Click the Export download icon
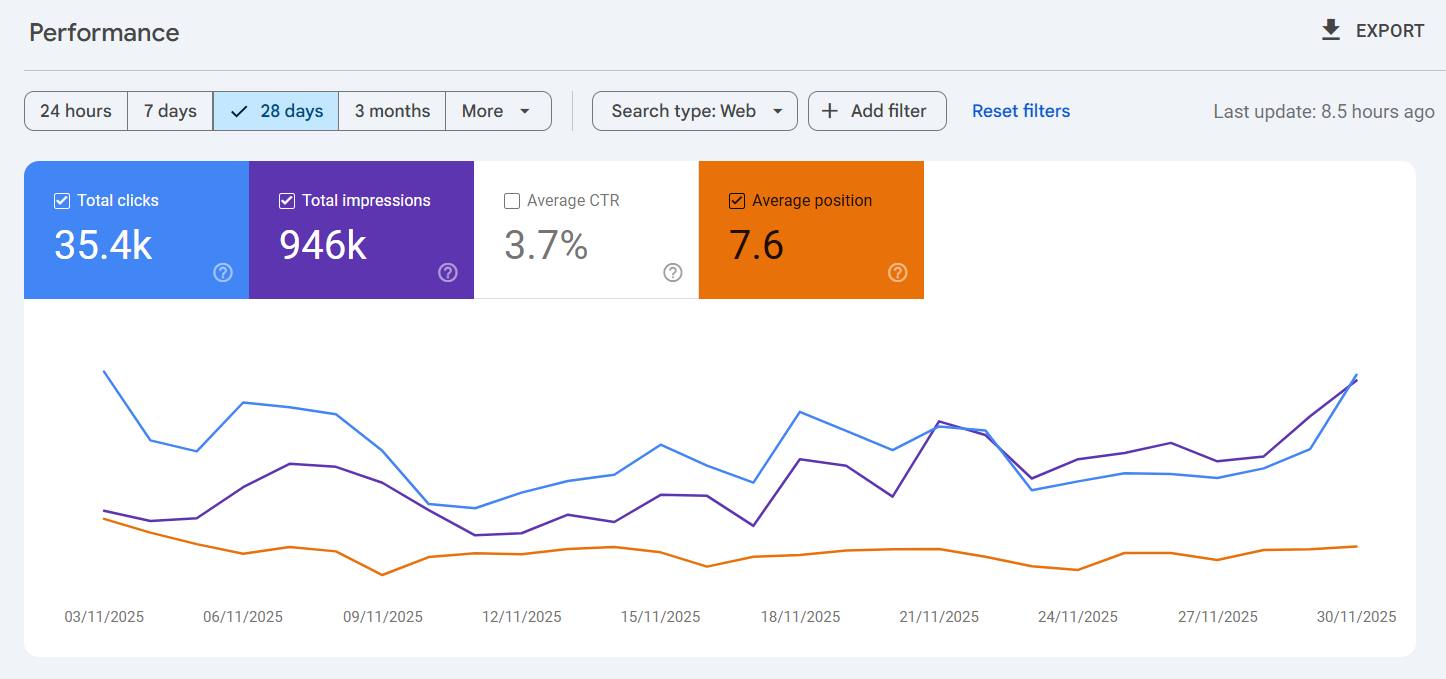This screenshot has width=1446, height=679. point(1330,31)
